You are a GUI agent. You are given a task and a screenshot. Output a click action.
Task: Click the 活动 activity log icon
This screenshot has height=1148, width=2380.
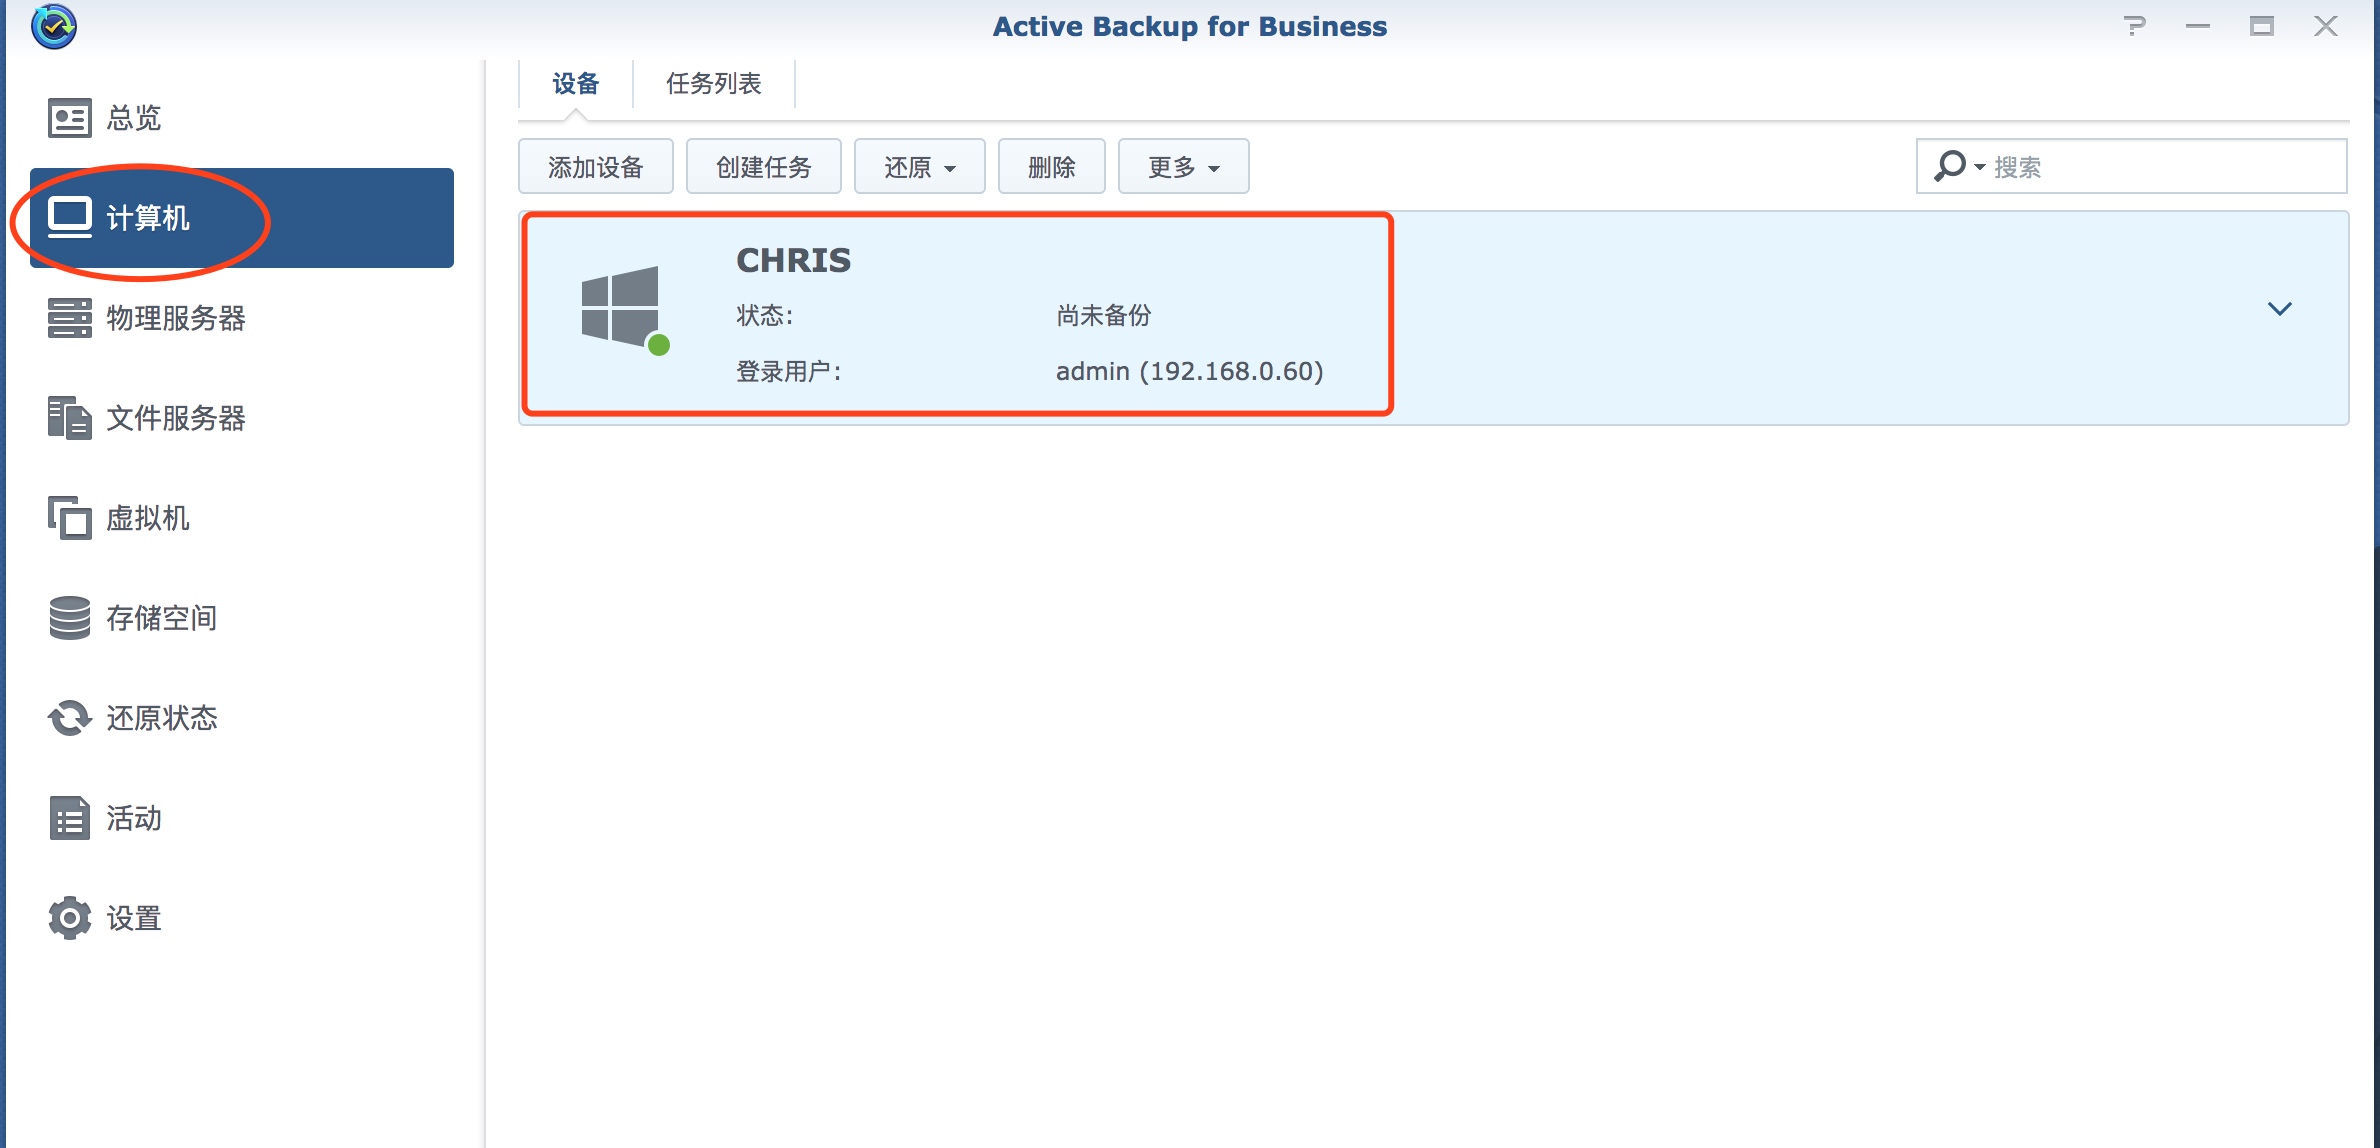point(70,818)
